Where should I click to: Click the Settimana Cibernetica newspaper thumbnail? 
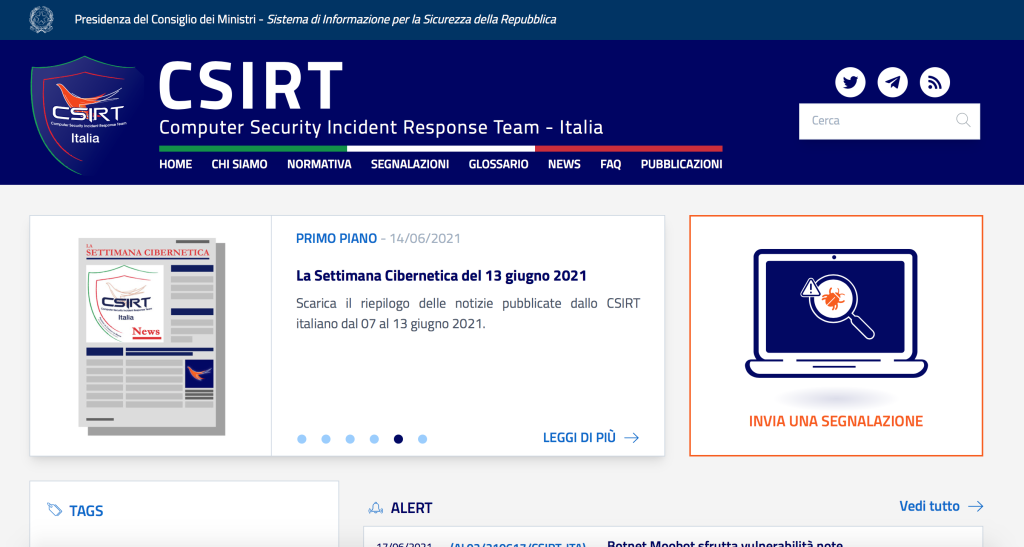tap(152, 336)
